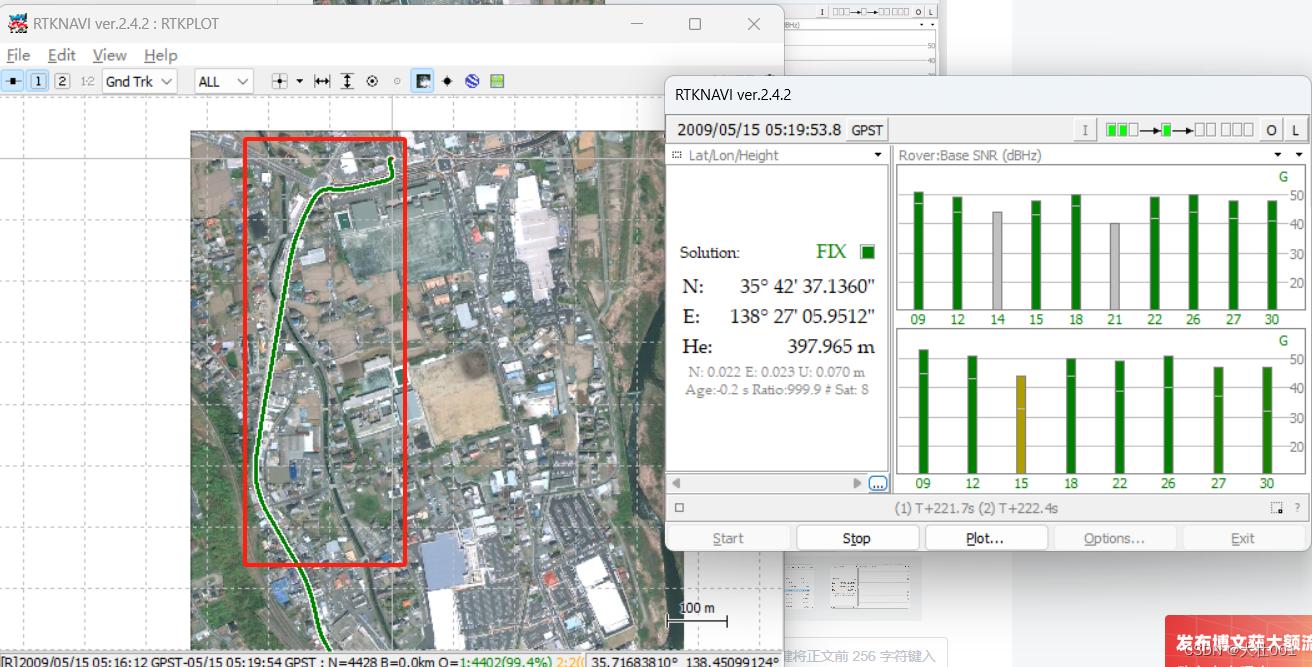This screenshot has width=1312, height=667.
Task: Click the small dotted icon left of Lat/Lon/Height
Action: pos(676,155)
